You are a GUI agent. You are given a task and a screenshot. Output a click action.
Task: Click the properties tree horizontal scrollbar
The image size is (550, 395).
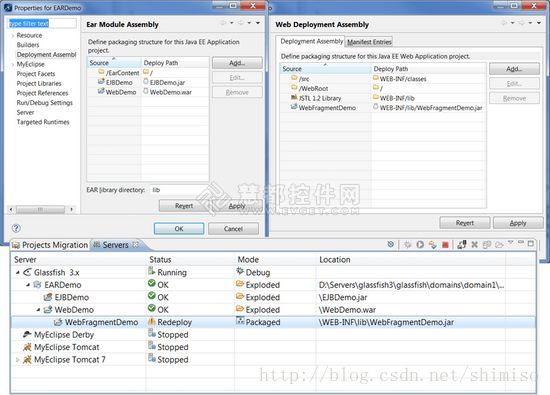41,209
